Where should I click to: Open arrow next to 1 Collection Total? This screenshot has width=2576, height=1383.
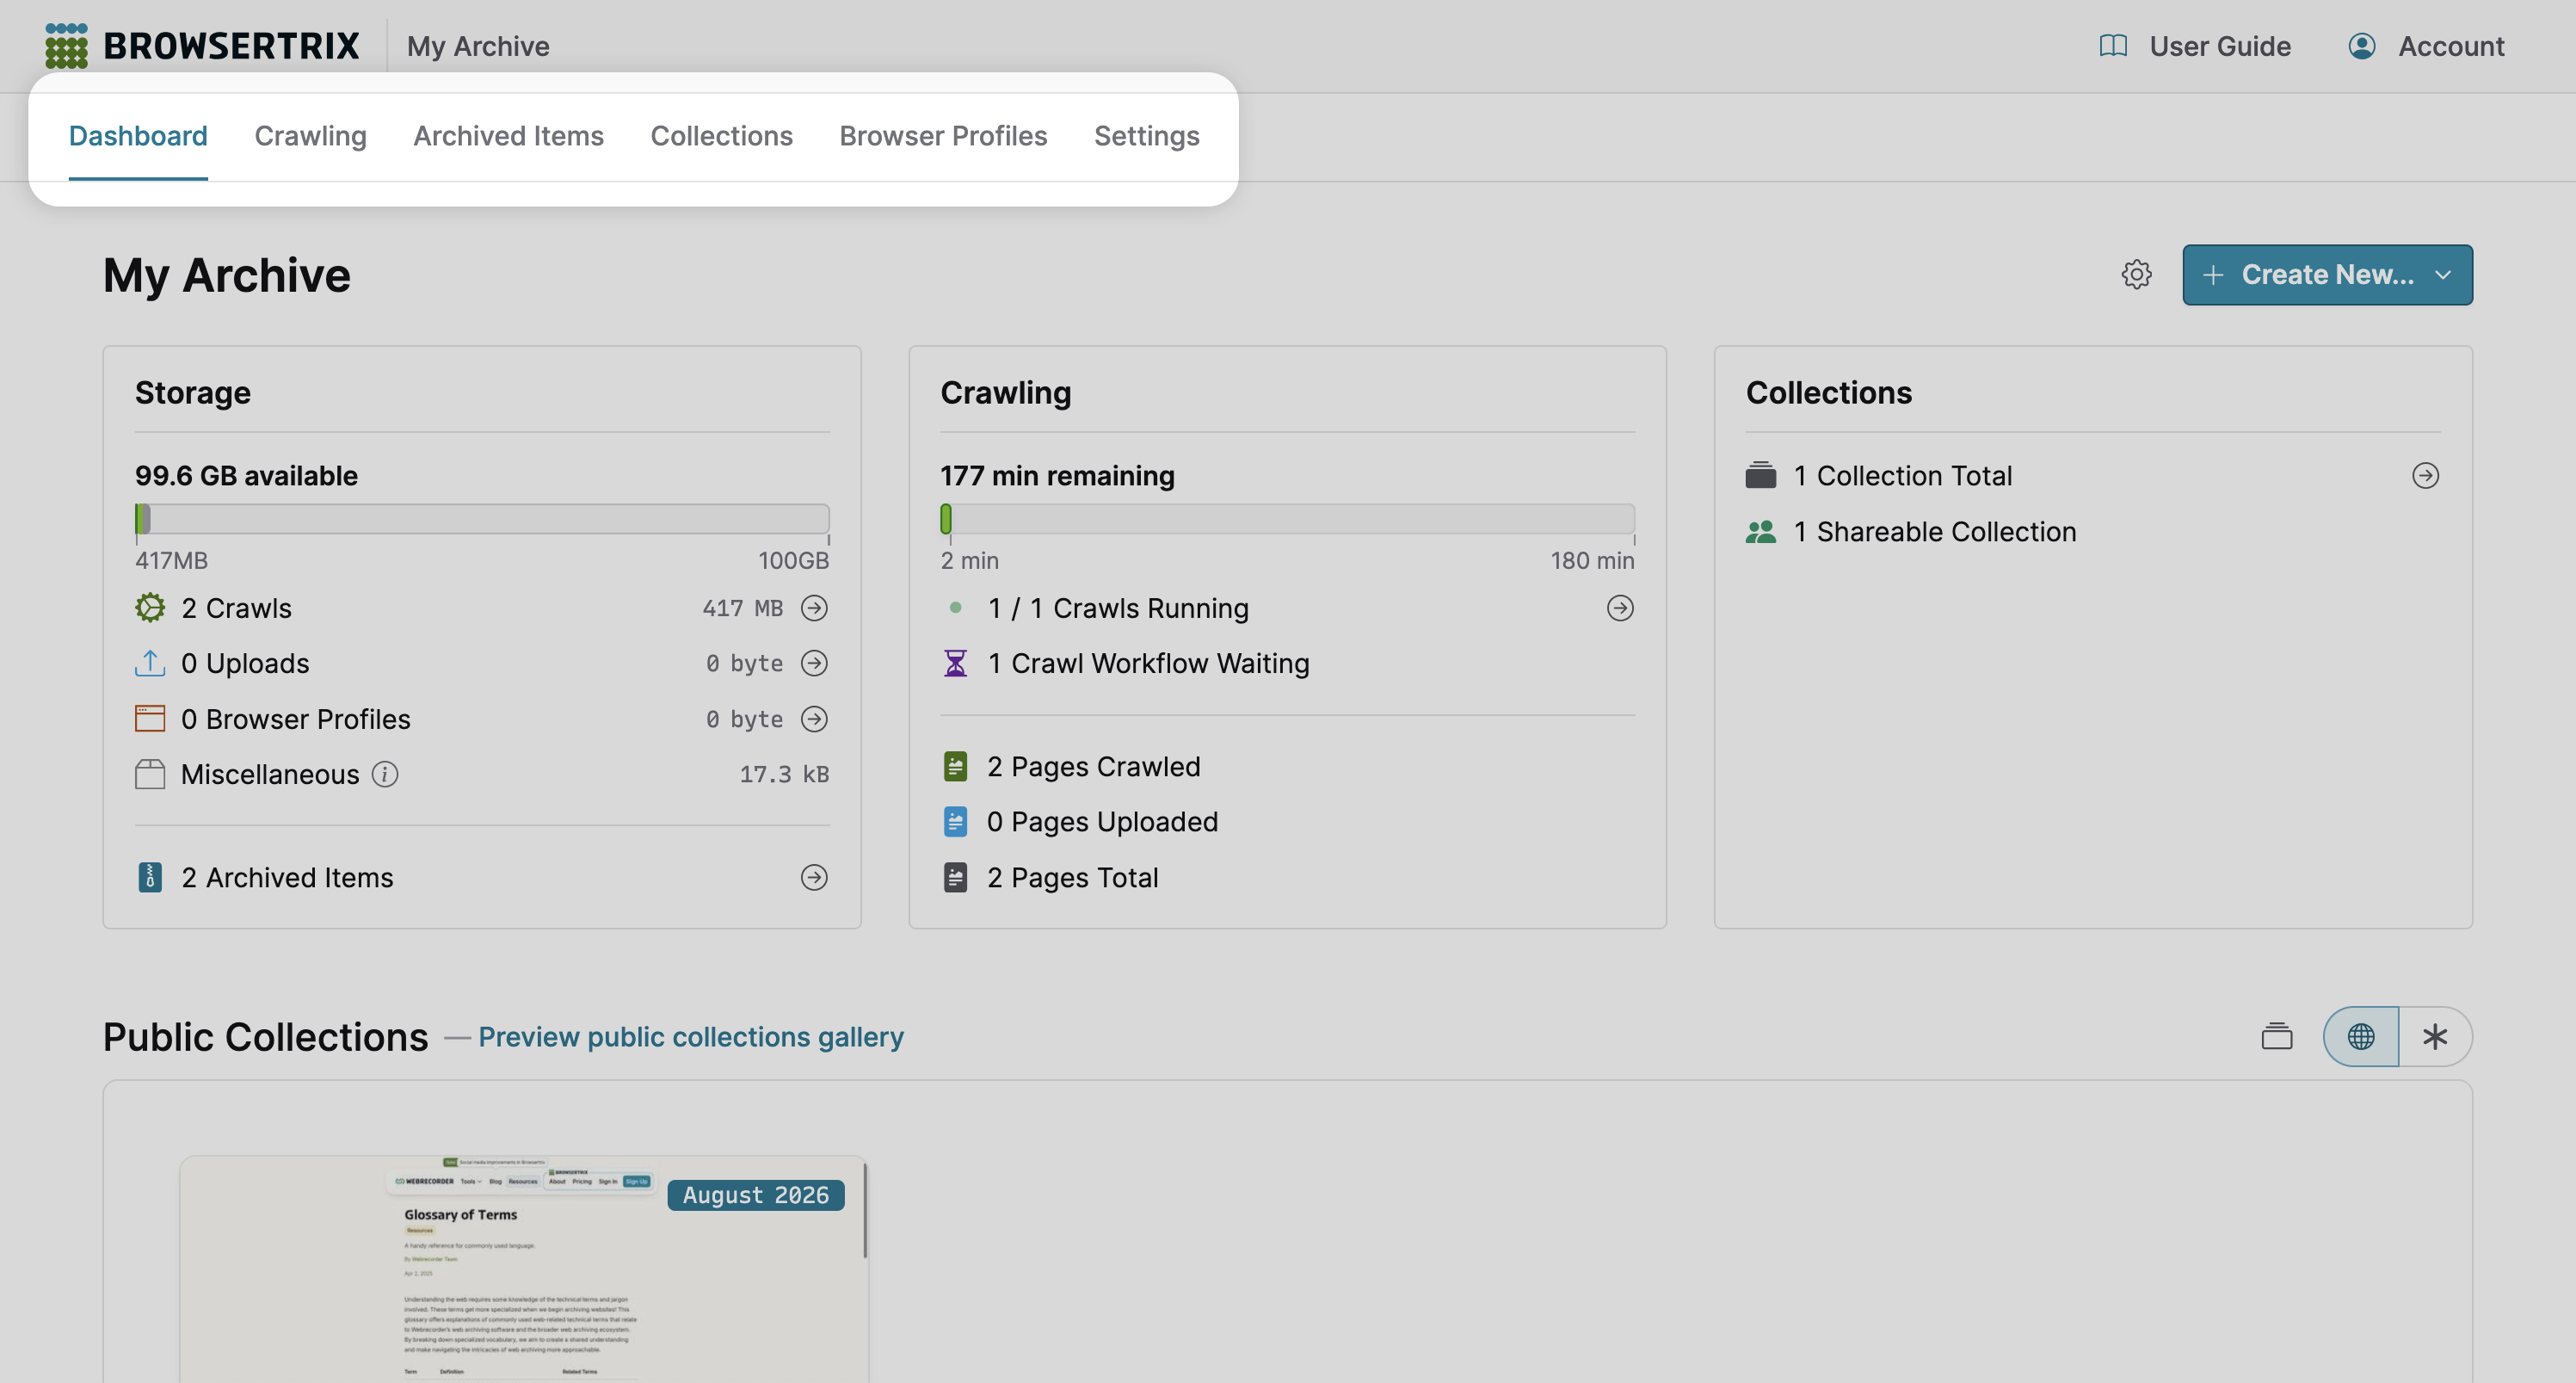tap(2425, 475)
